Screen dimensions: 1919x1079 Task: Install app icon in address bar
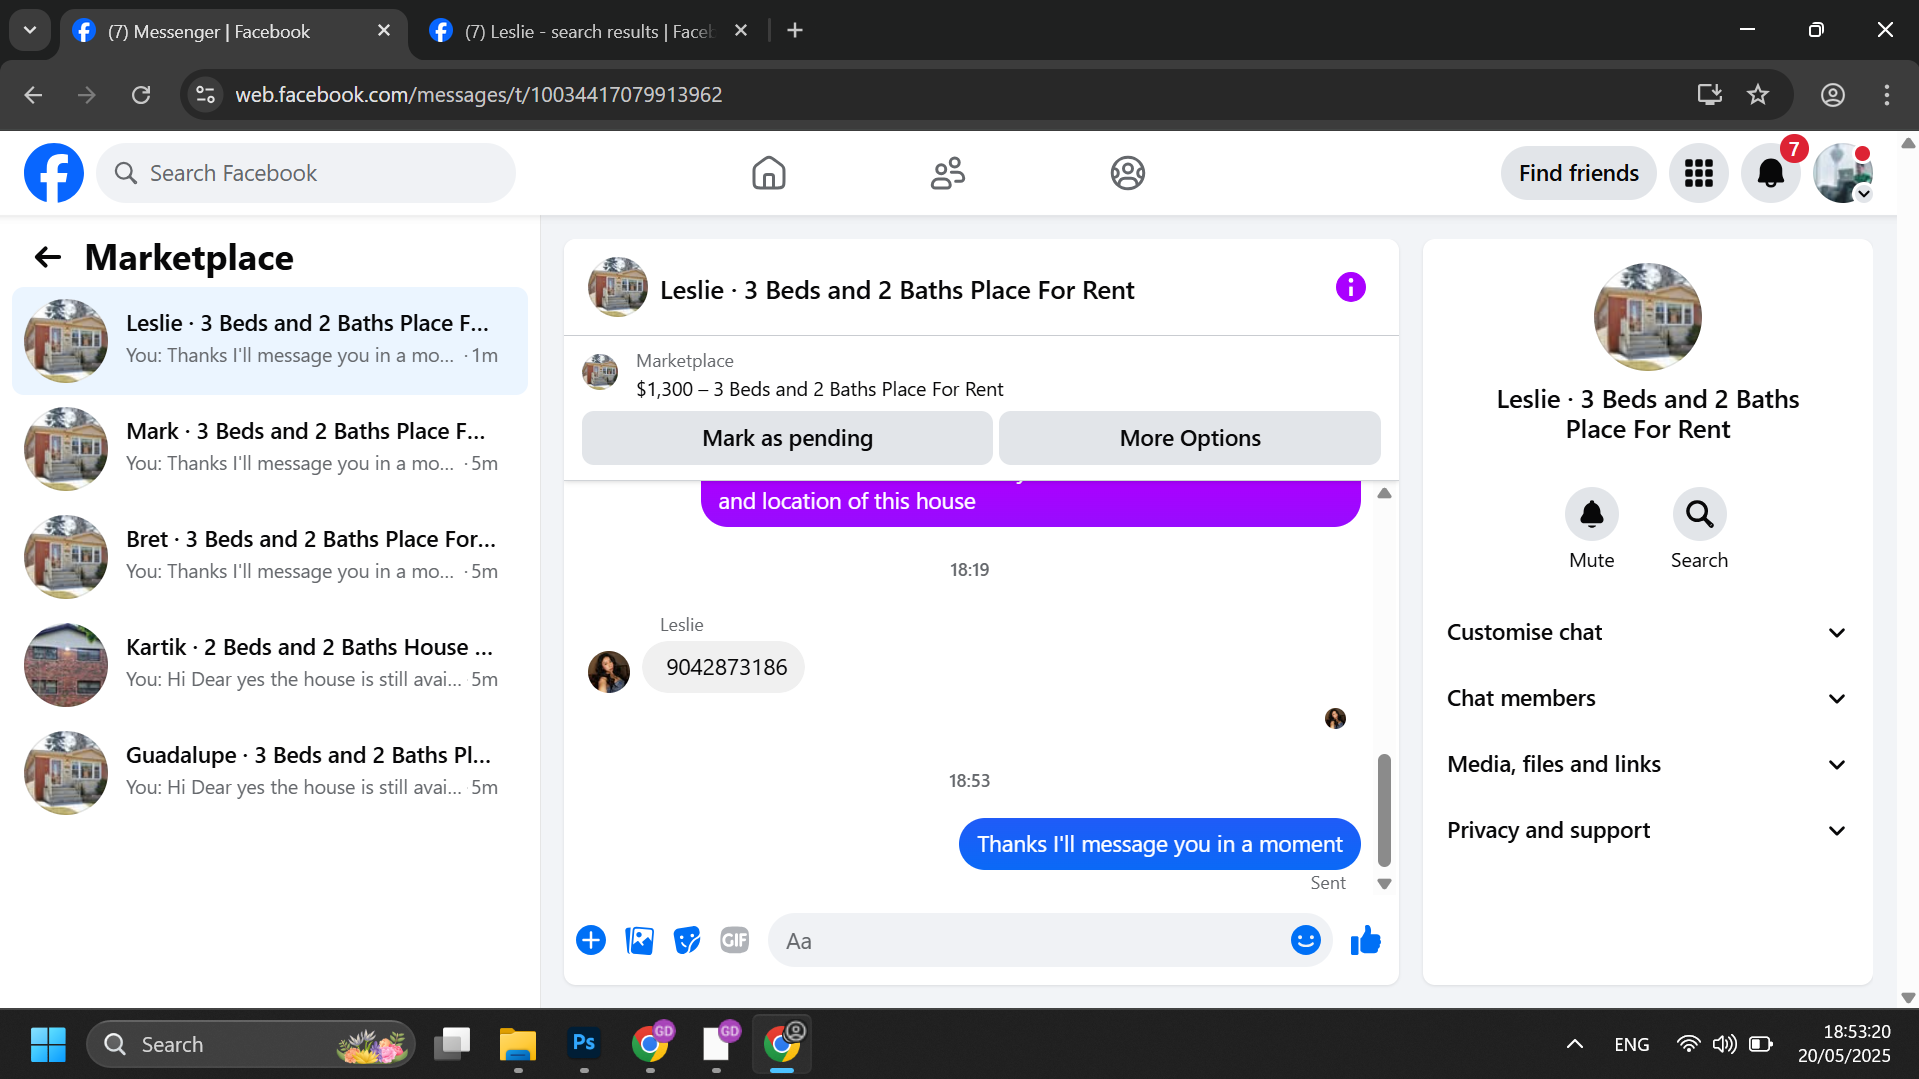1709,95
